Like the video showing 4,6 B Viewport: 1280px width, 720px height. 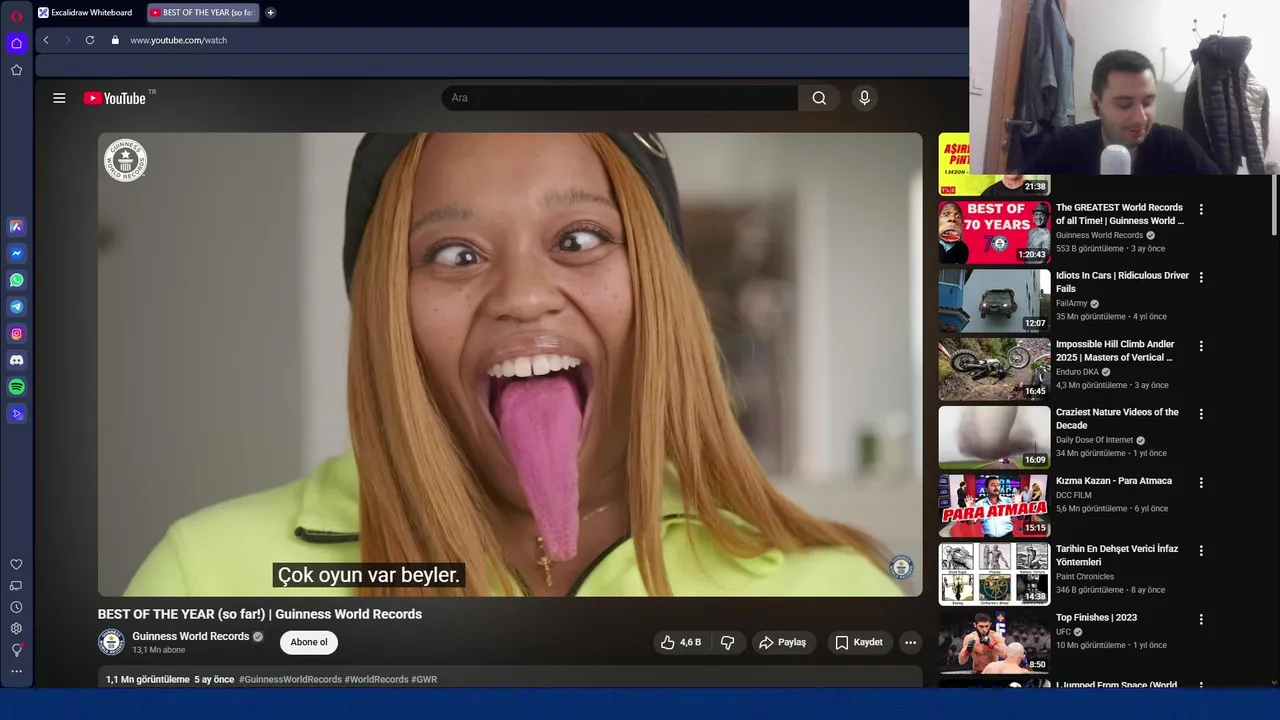click(681, 642)
